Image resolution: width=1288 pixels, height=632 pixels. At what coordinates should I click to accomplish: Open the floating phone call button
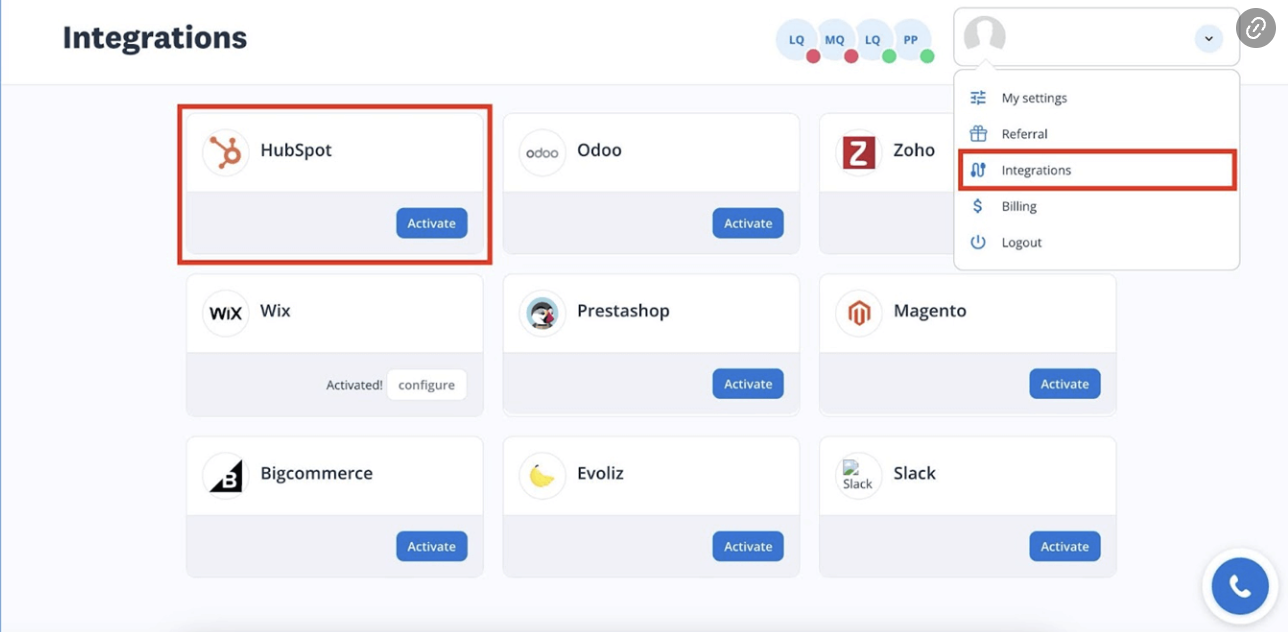coord(1240,586)
